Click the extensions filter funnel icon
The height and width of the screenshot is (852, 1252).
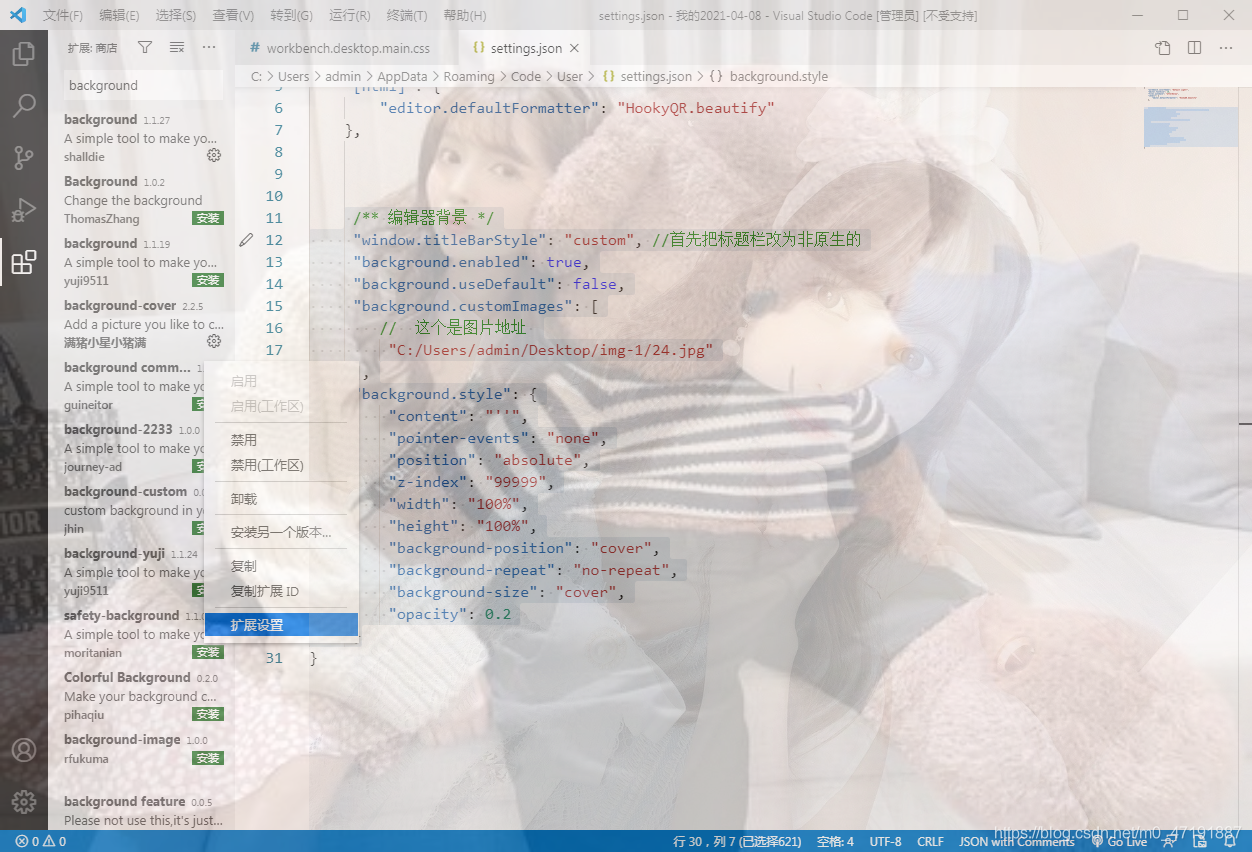[145, 47]
